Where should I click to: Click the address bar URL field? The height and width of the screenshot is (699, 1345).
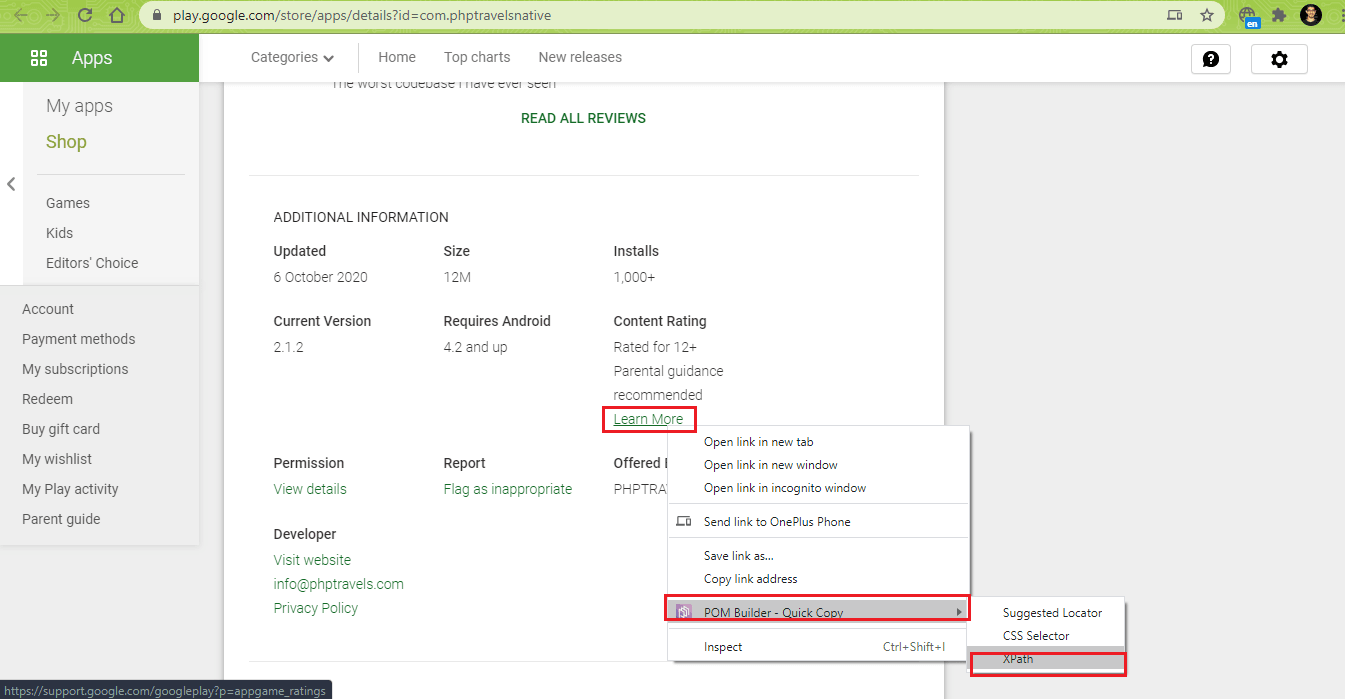[600, 15]
